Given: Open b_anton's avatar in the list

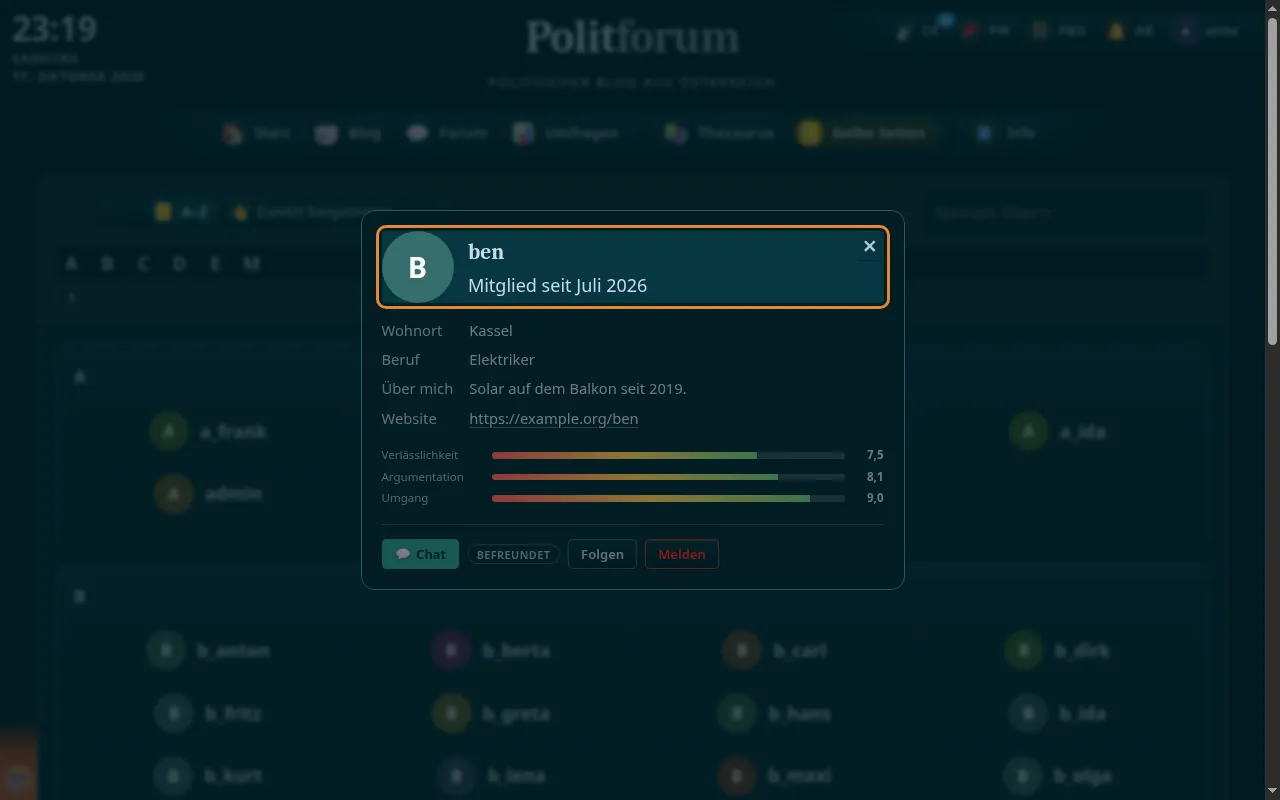Looking at the screenshot, I should click(166, 650).
